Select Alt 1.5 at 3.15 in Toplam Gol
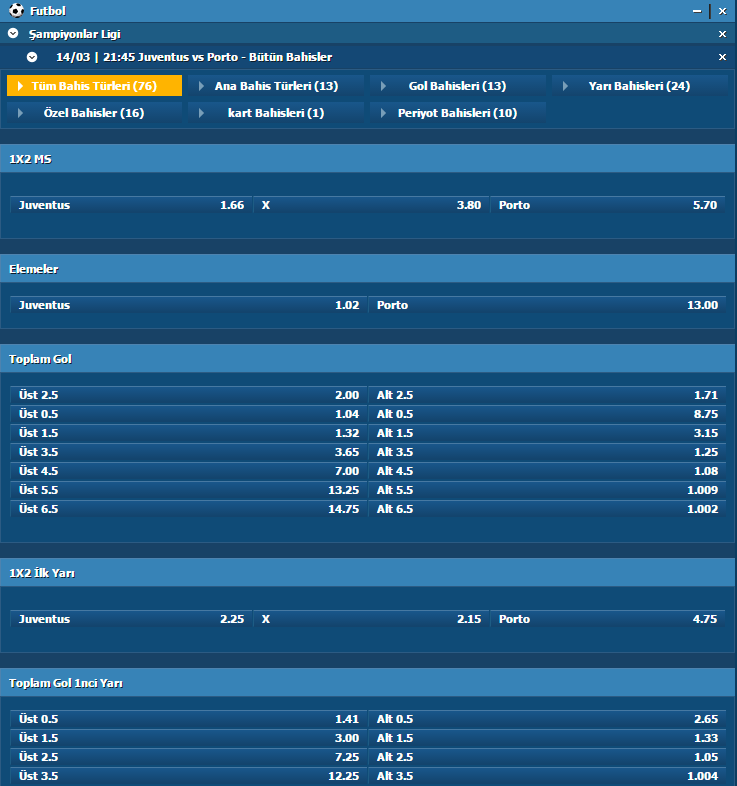The image size is (737, 786). 547,433
